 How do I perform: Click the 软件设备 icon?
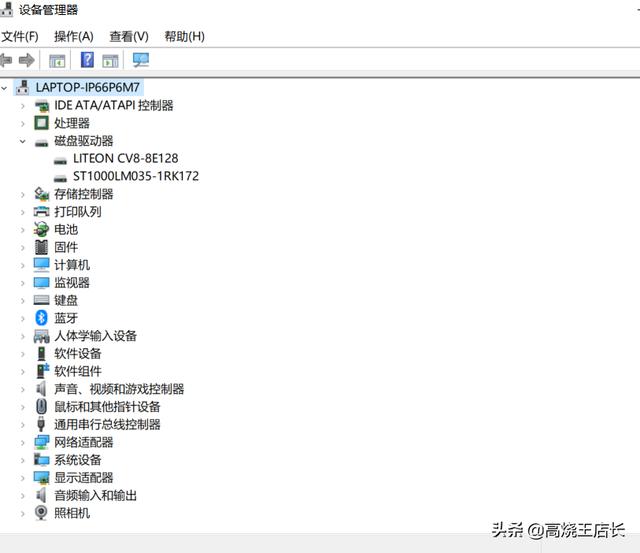point(41,353)
